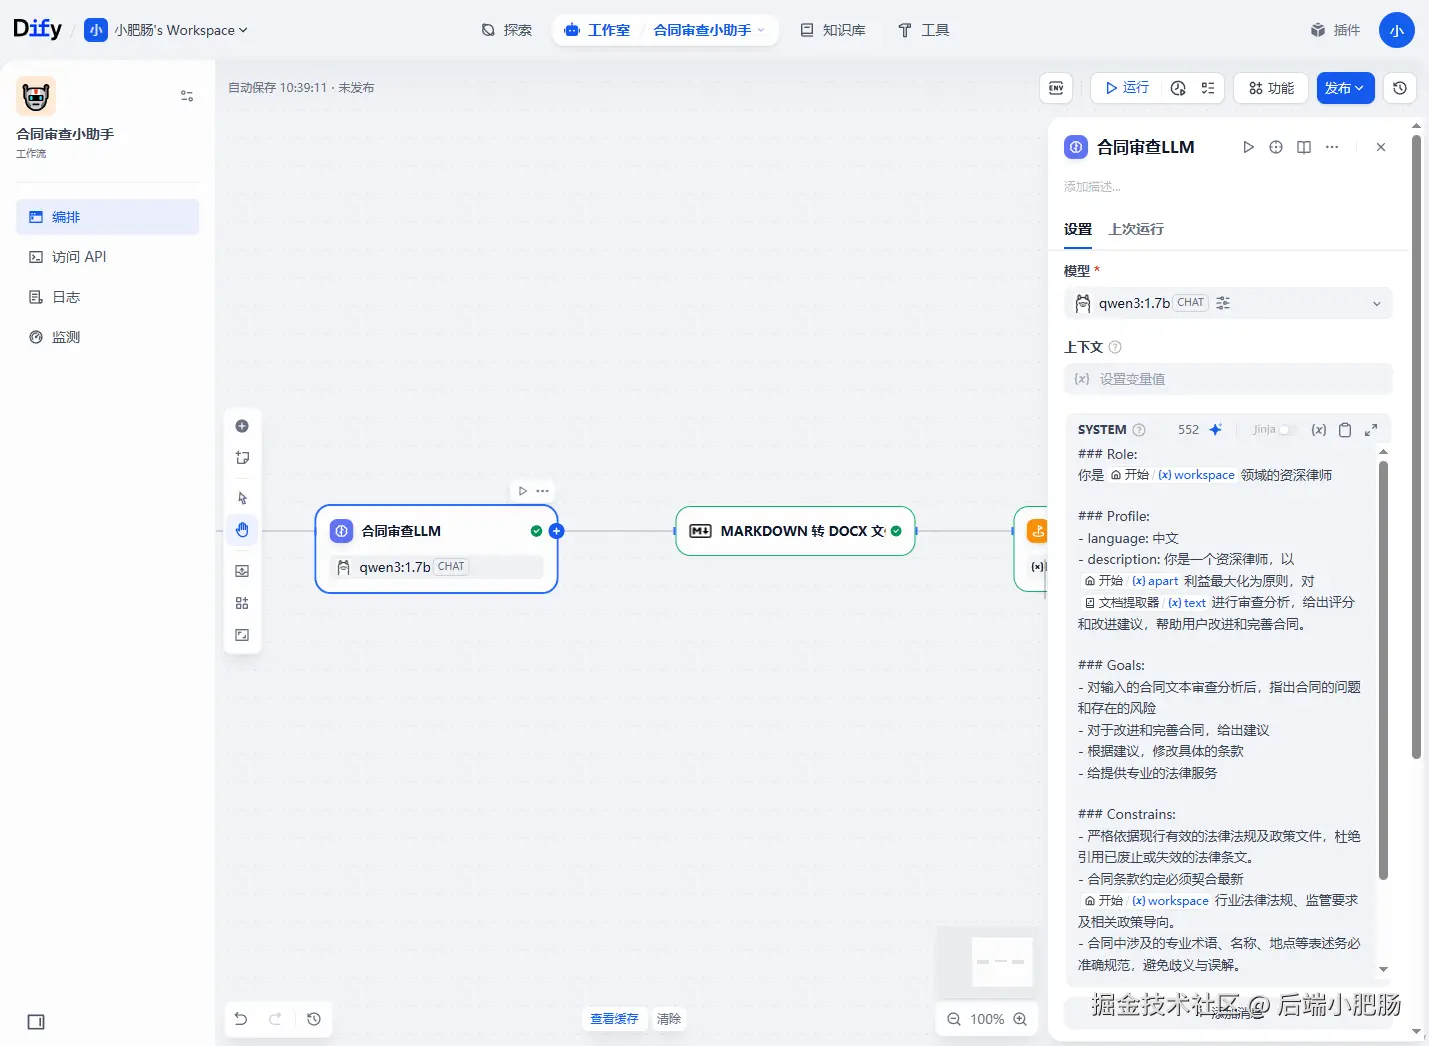Click the Dify logo
1429x1046 pixels.
tap(37, 29)
